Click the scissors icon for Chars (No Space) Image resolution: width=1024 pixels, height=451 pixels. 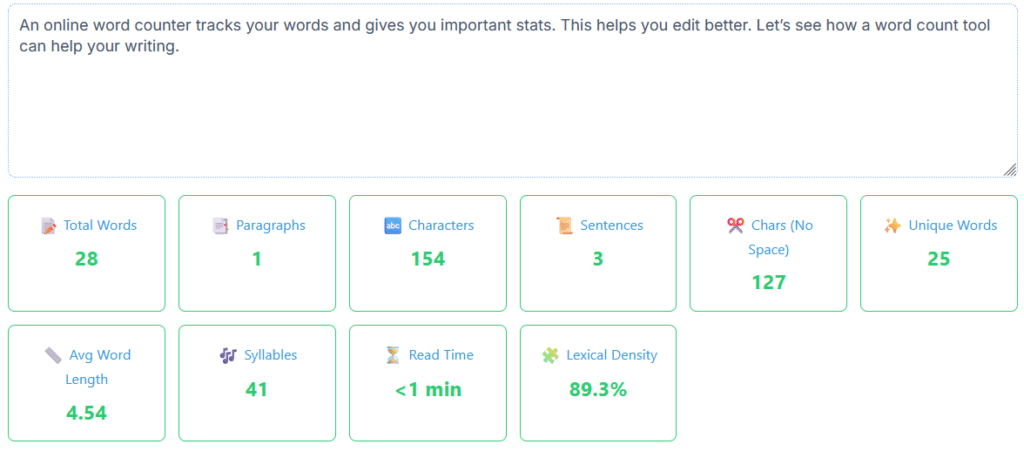coord(735,226)
